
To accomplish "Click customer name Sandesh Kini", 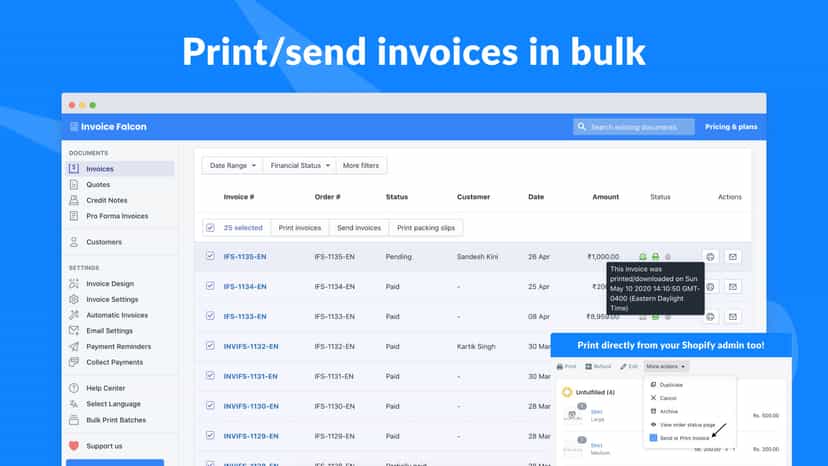I will (x=477, y=257).
